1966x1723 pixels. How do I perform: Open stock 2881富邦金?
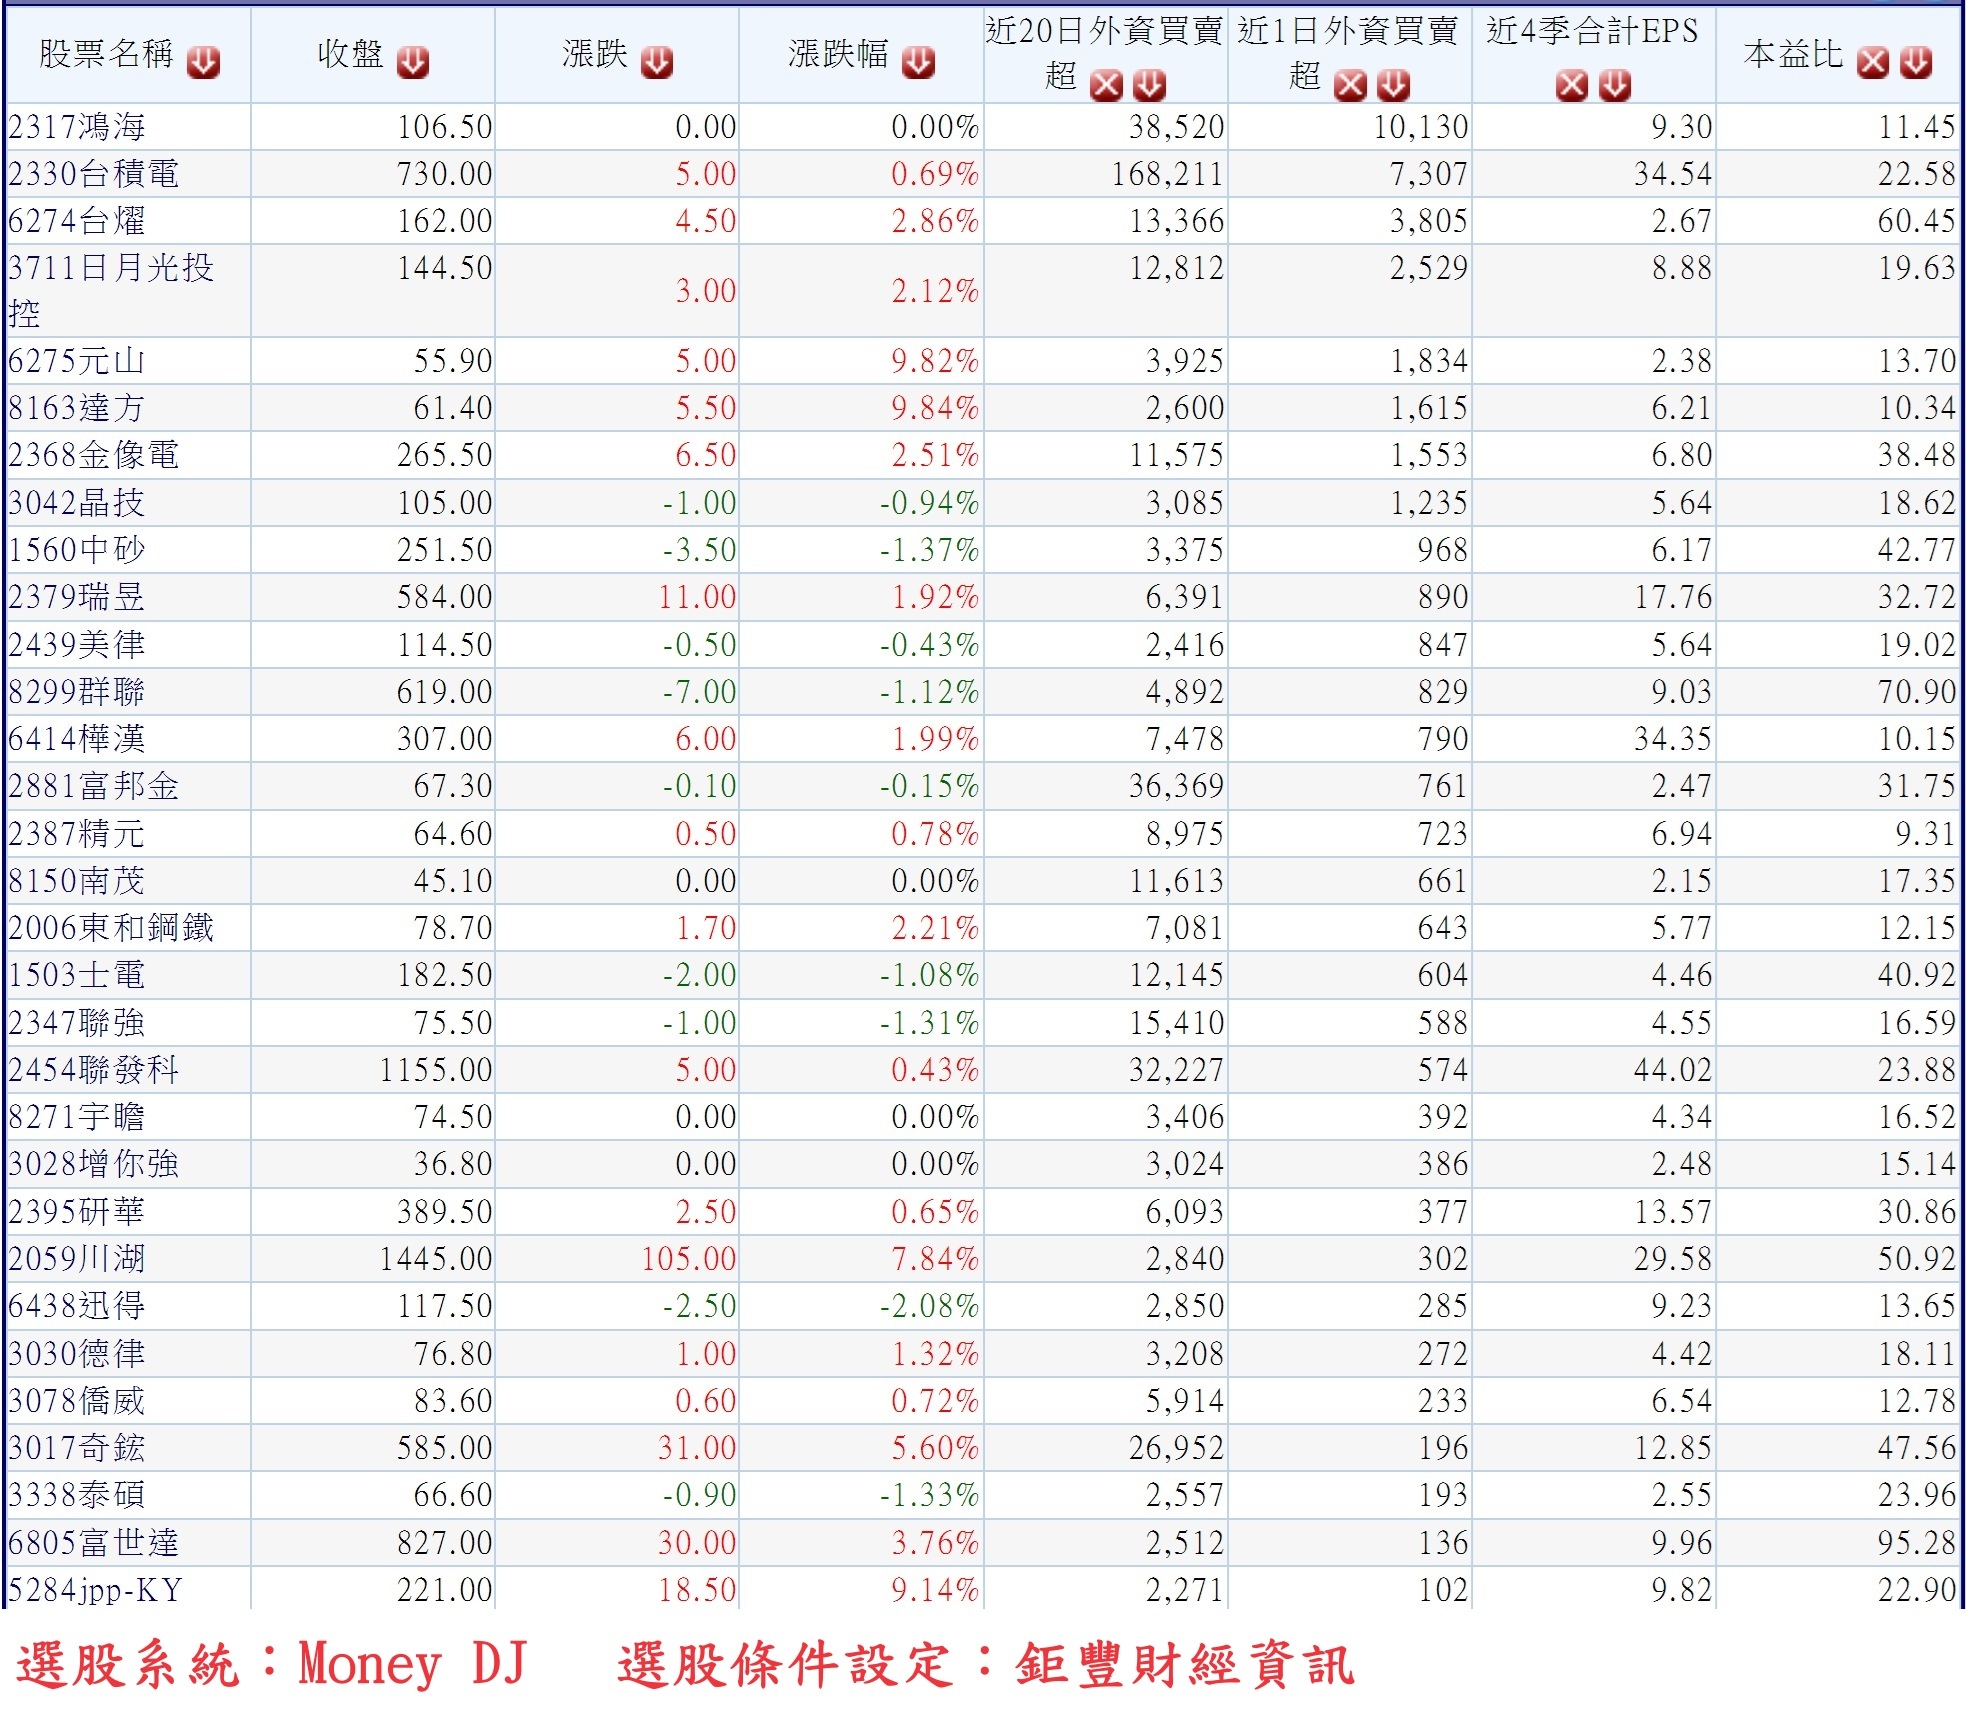tap(94, 786)
